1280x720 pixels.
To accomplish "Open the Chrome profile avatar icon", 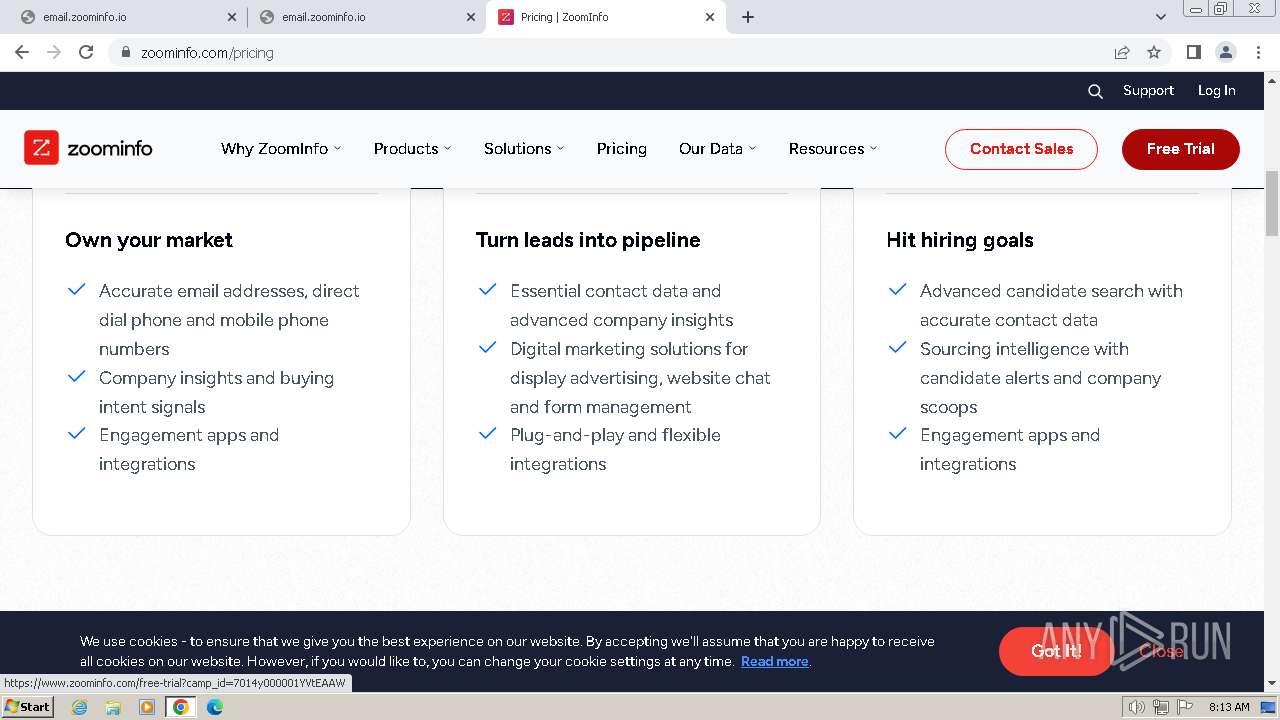I will (x=1225, y=52).
